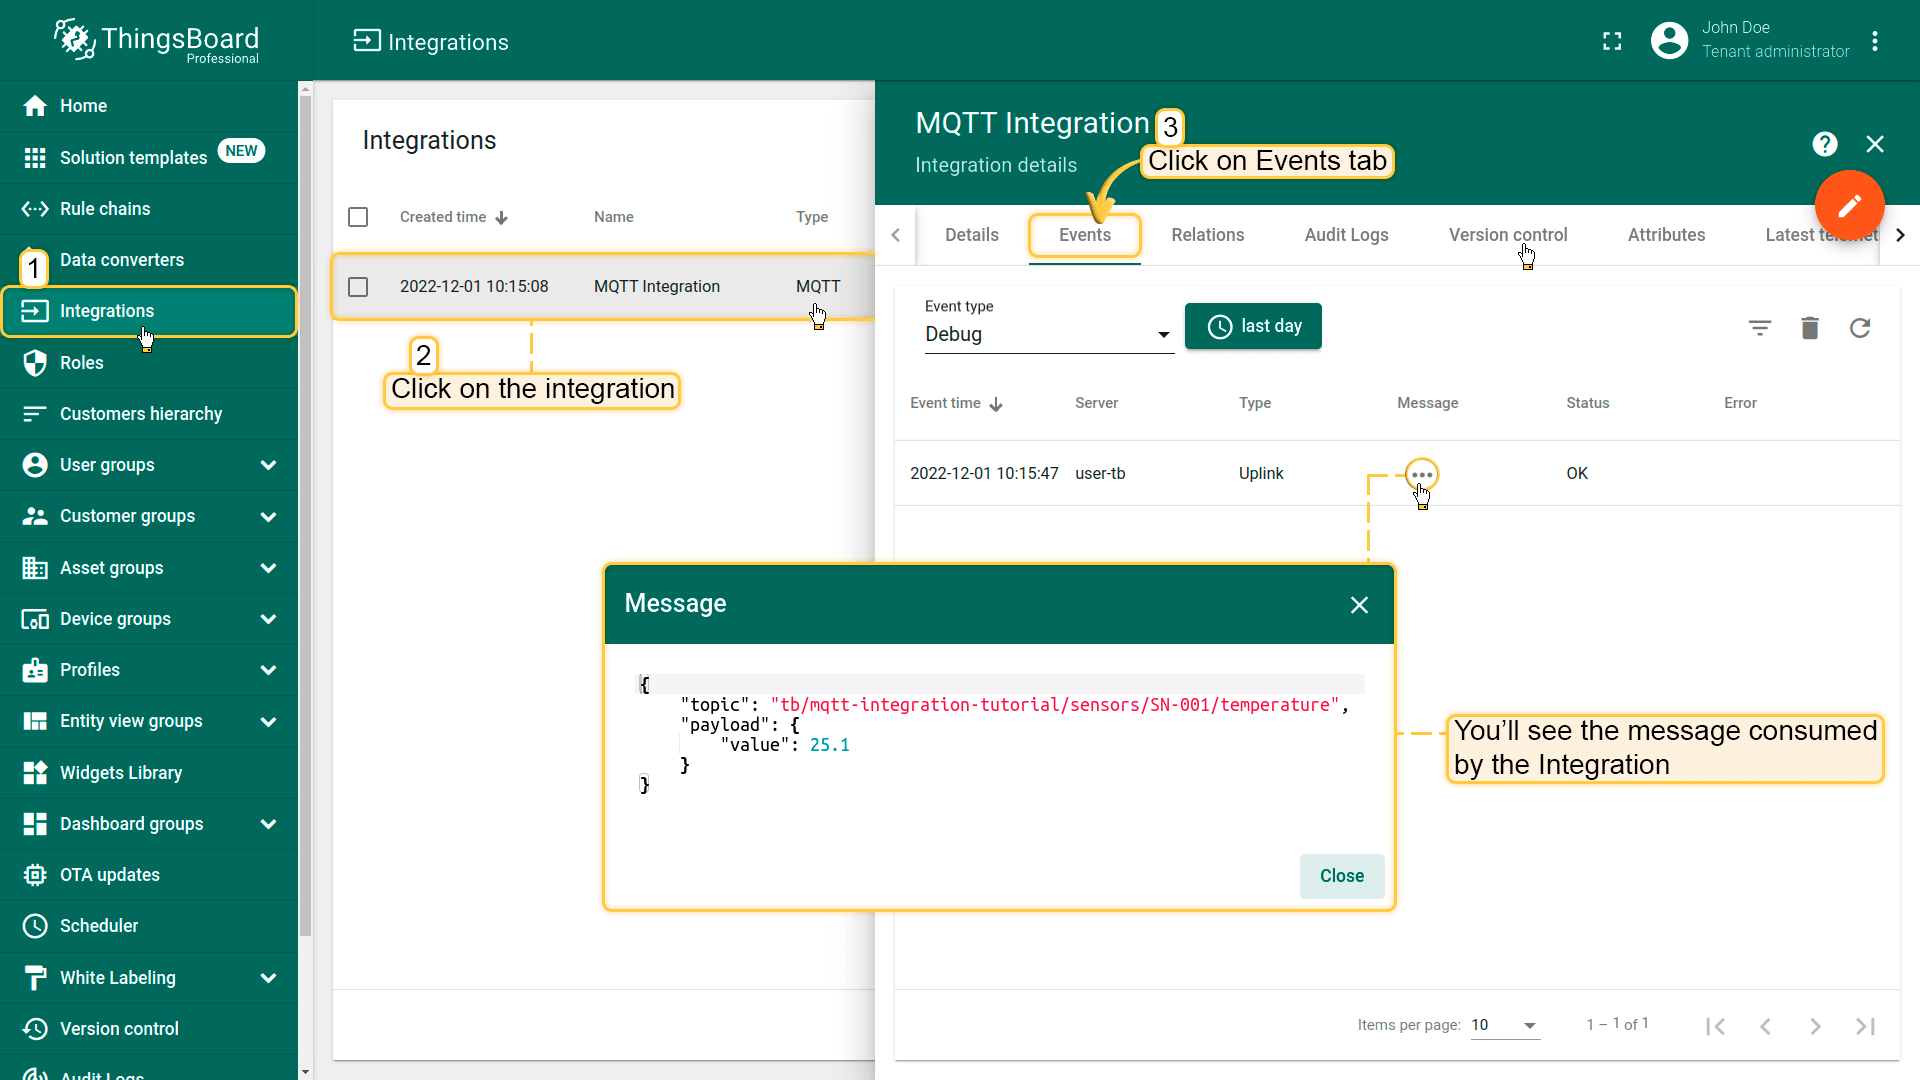This screenshot has height=1080, width=1920.
Task: Expand Entity view groups menu
Action: 268,721
